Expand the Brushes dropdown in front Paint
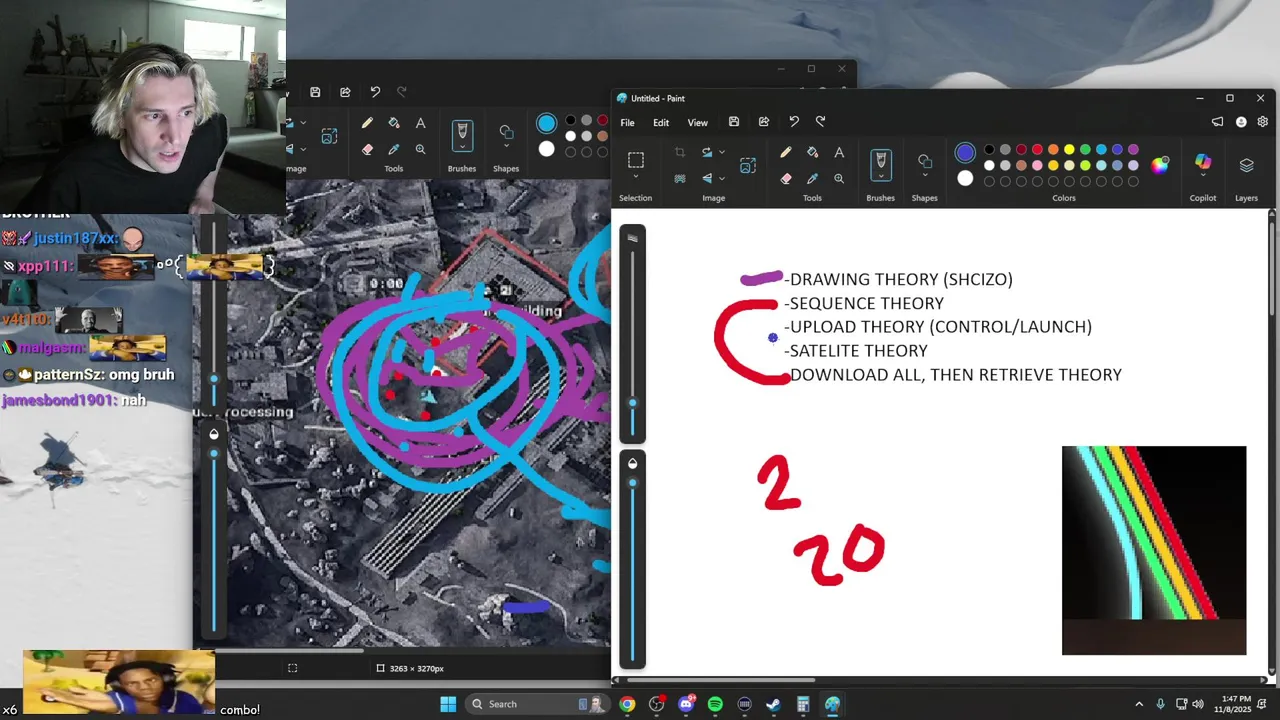Image resolution: width=1280 pixels, height=720 pixels. 881,178
